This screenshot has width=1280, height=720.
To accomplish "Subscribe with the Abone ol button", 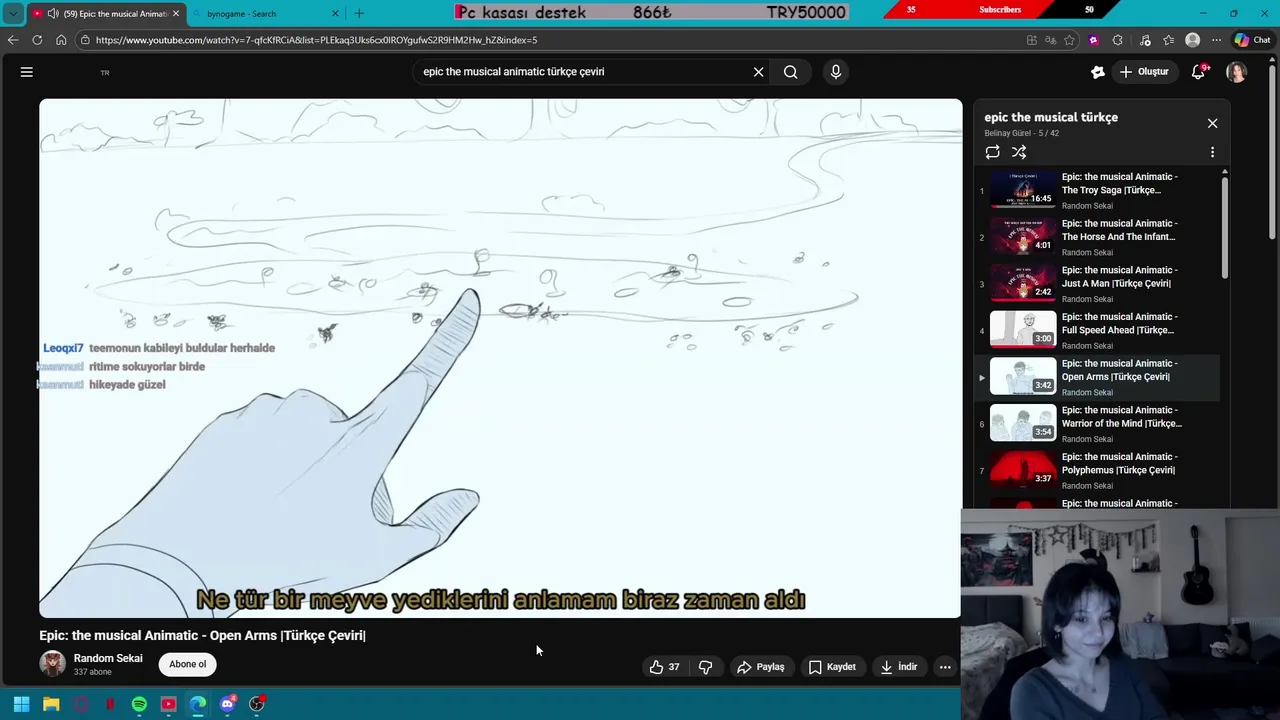I will (187, 664).
